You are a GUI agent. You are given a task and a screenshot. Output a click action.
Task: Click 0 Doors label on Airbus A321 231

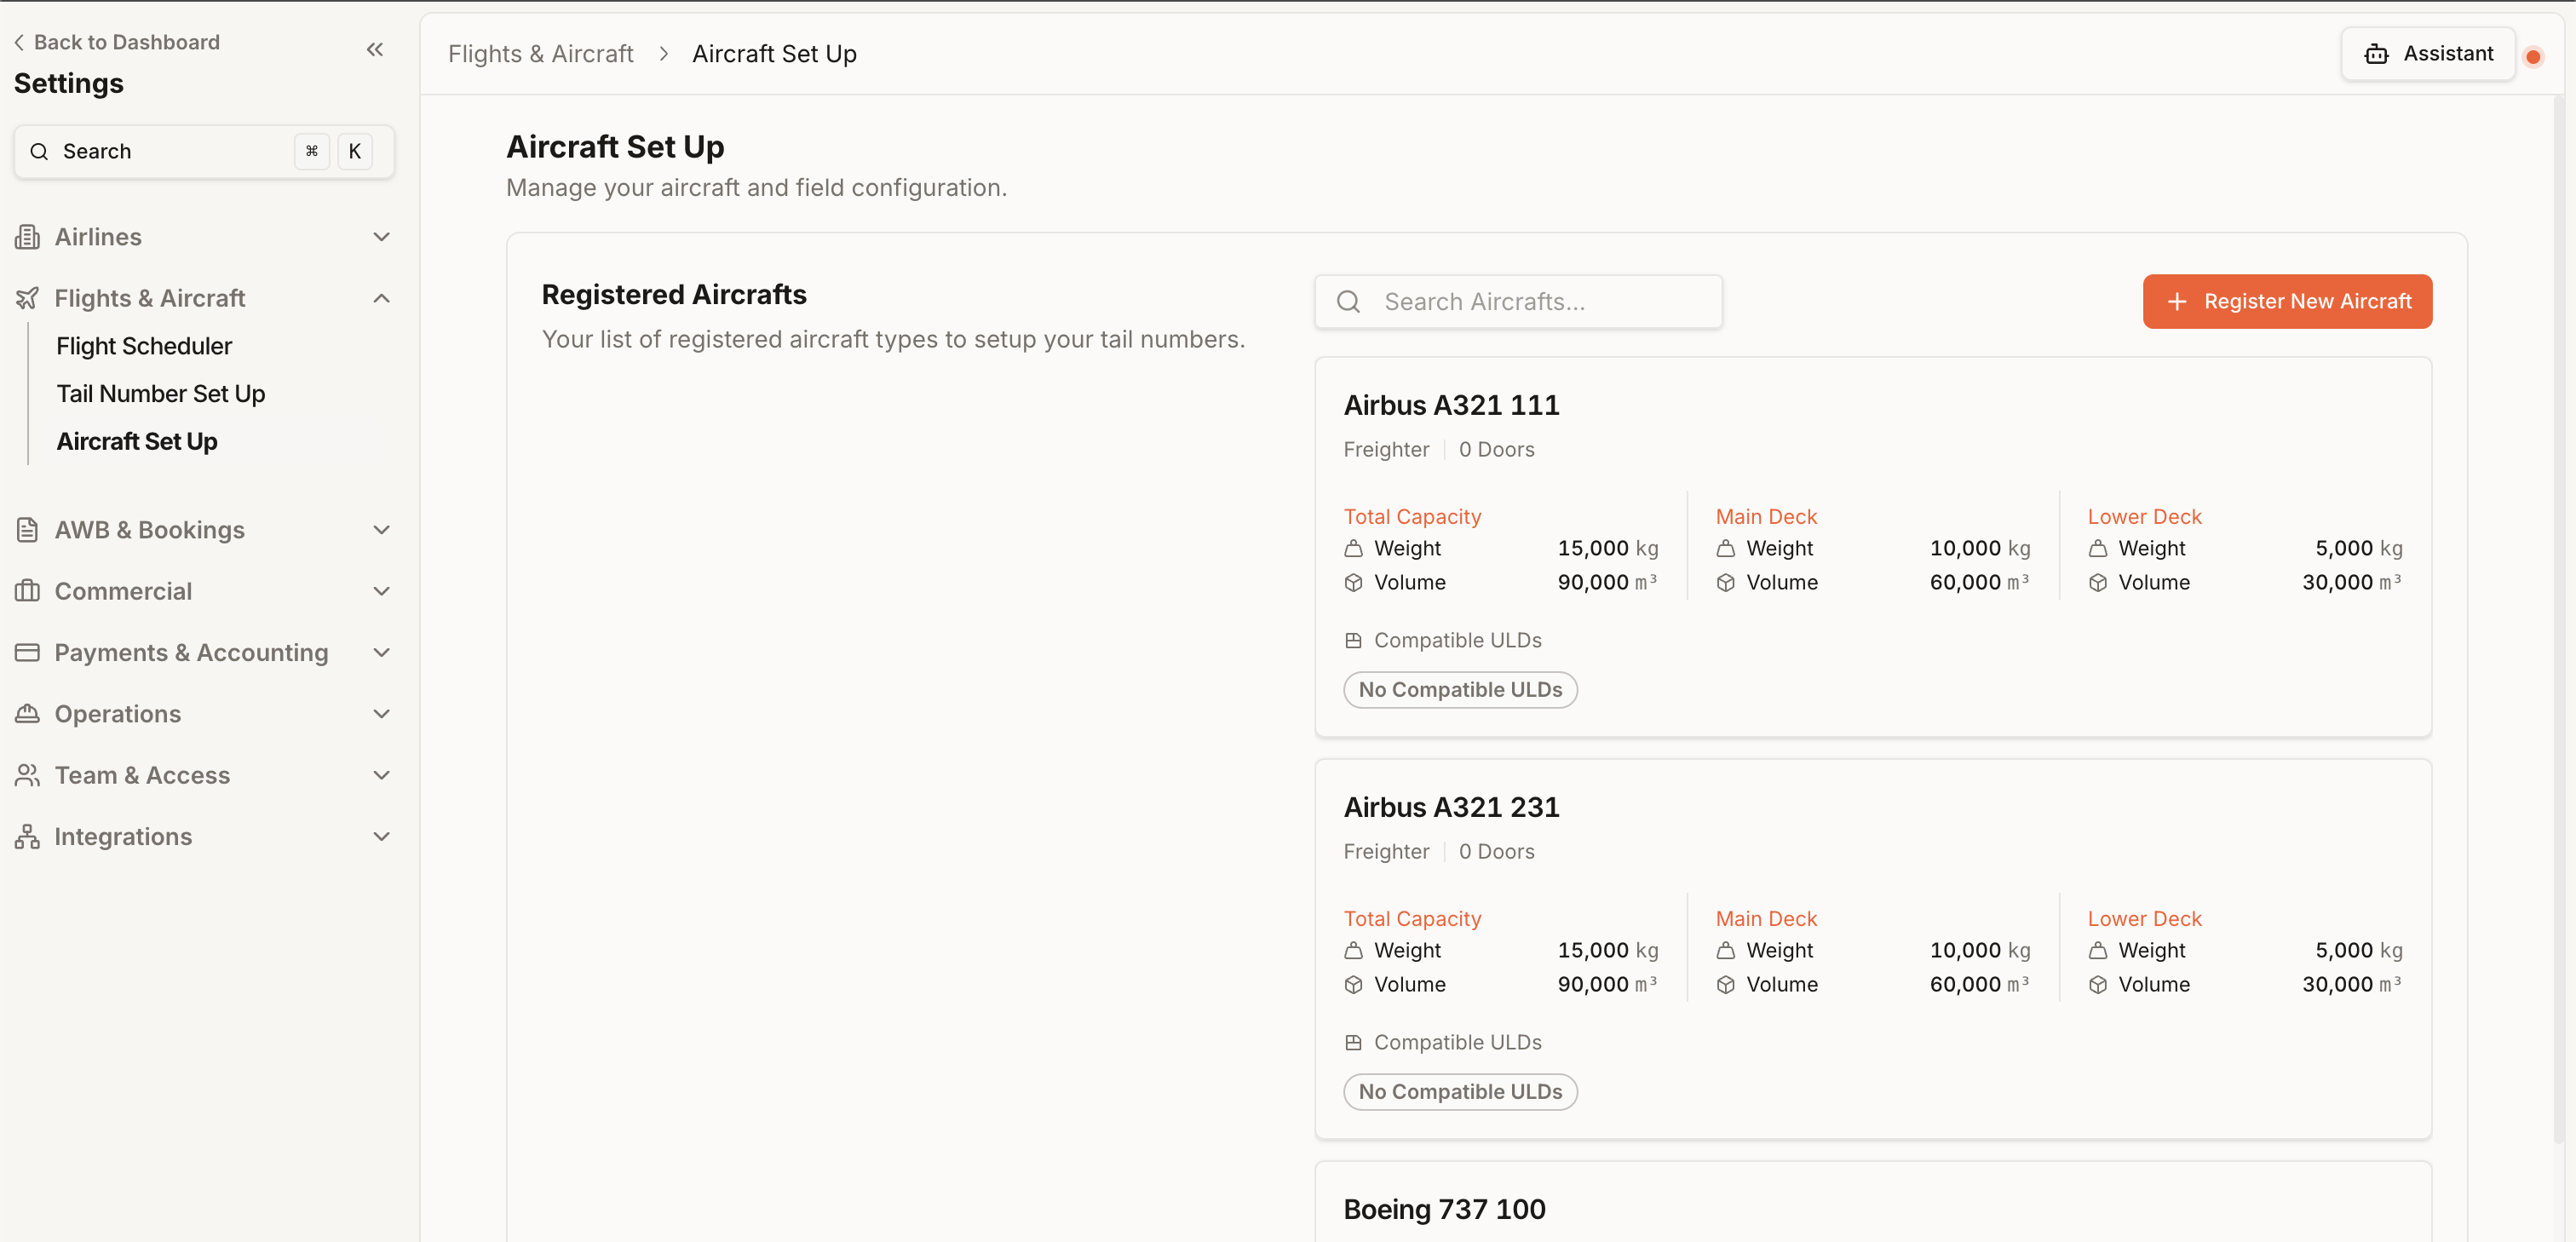[1496, 852]
